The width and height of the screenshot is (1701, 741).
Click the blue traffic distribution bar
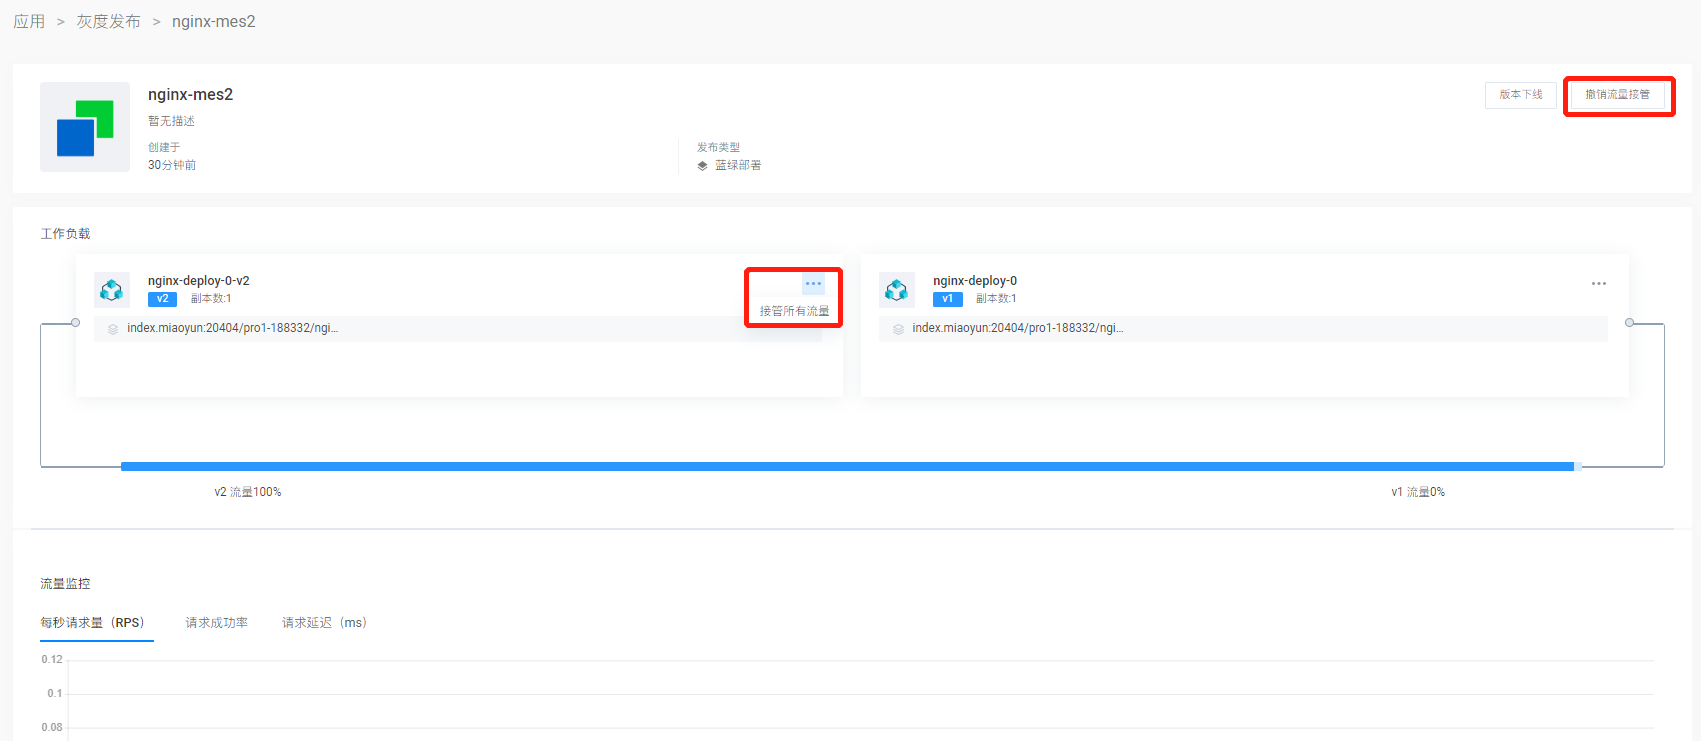[x=847, y=466]
